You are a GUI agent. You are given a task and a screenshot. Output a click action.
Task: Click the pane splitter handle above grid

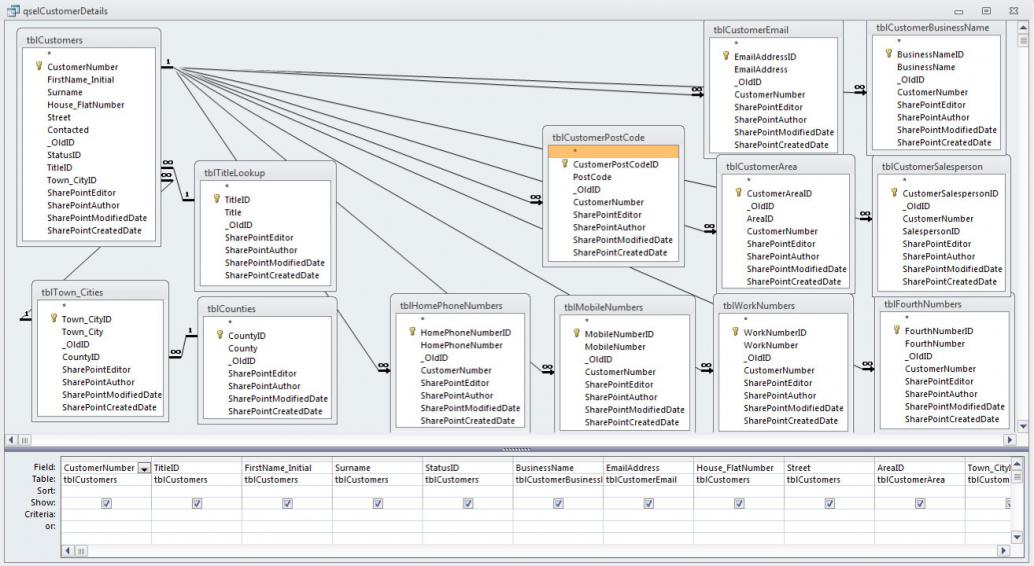pos(516,449)
